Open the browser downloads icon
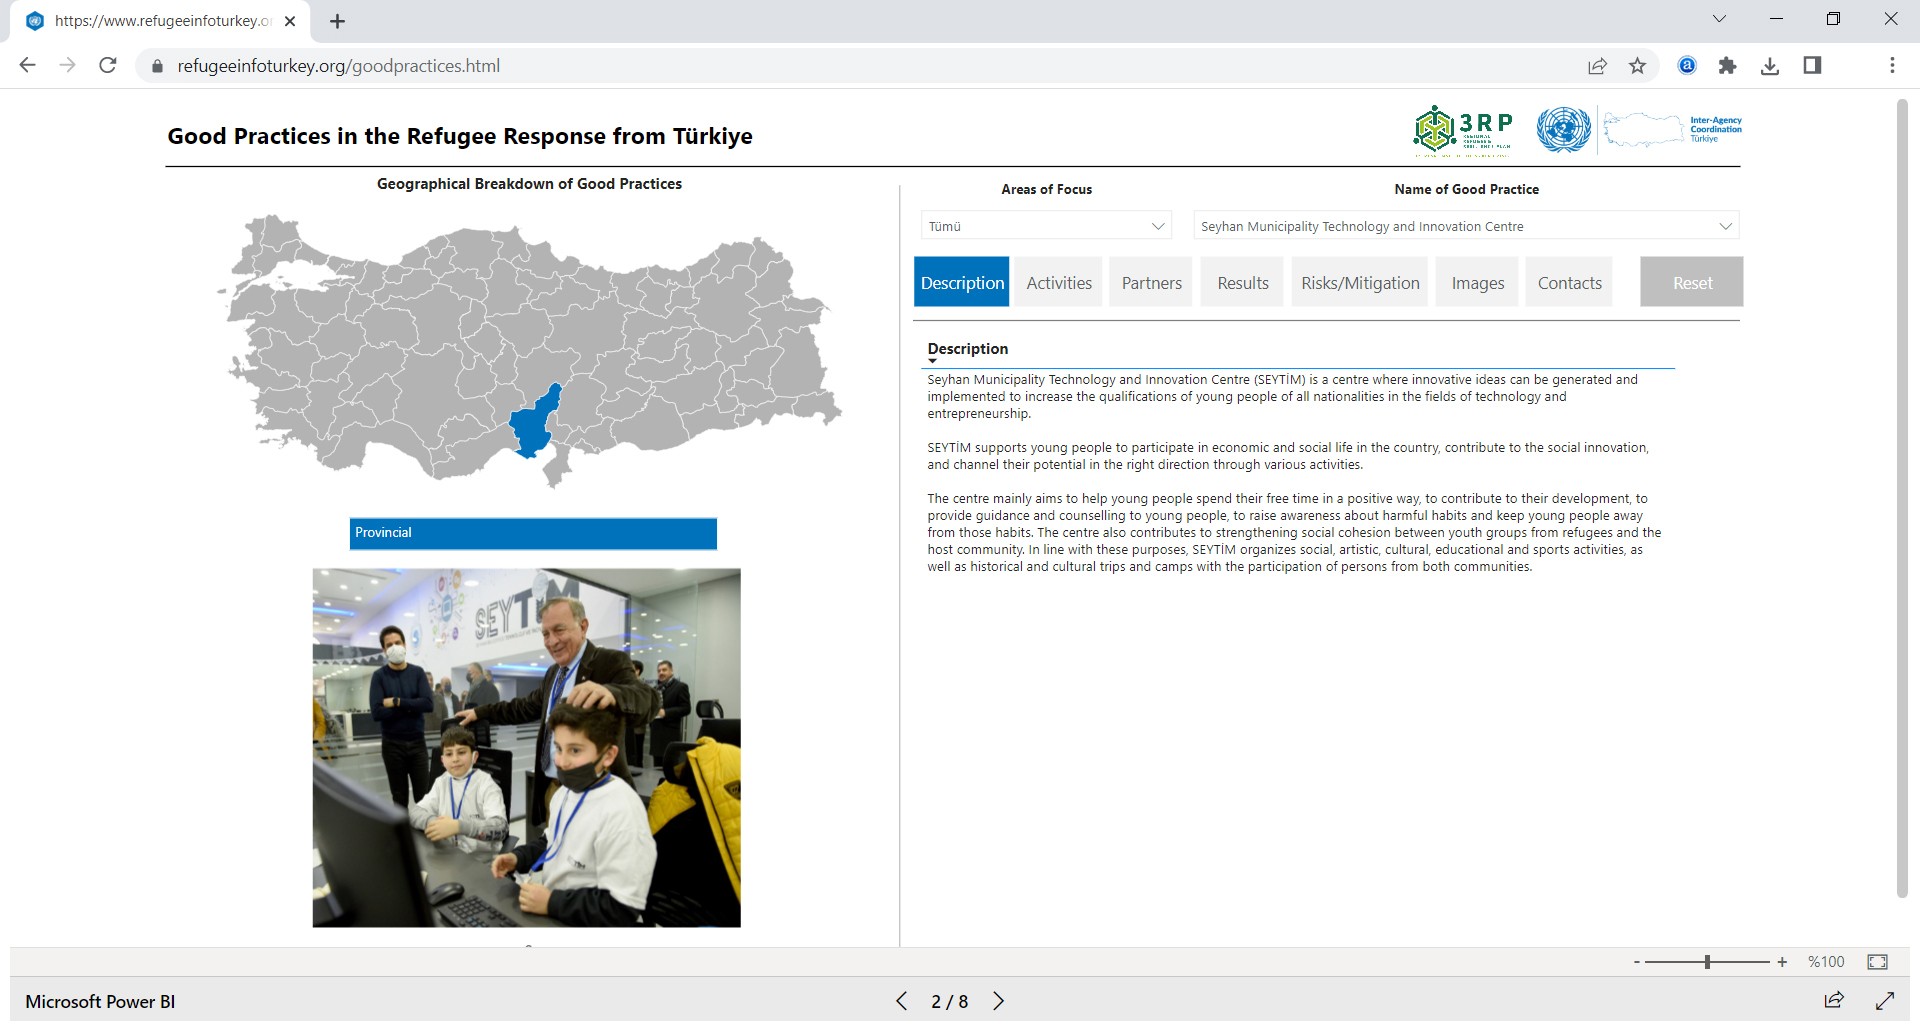This screenshot has height=1029, width=1920. [1769, 66]
